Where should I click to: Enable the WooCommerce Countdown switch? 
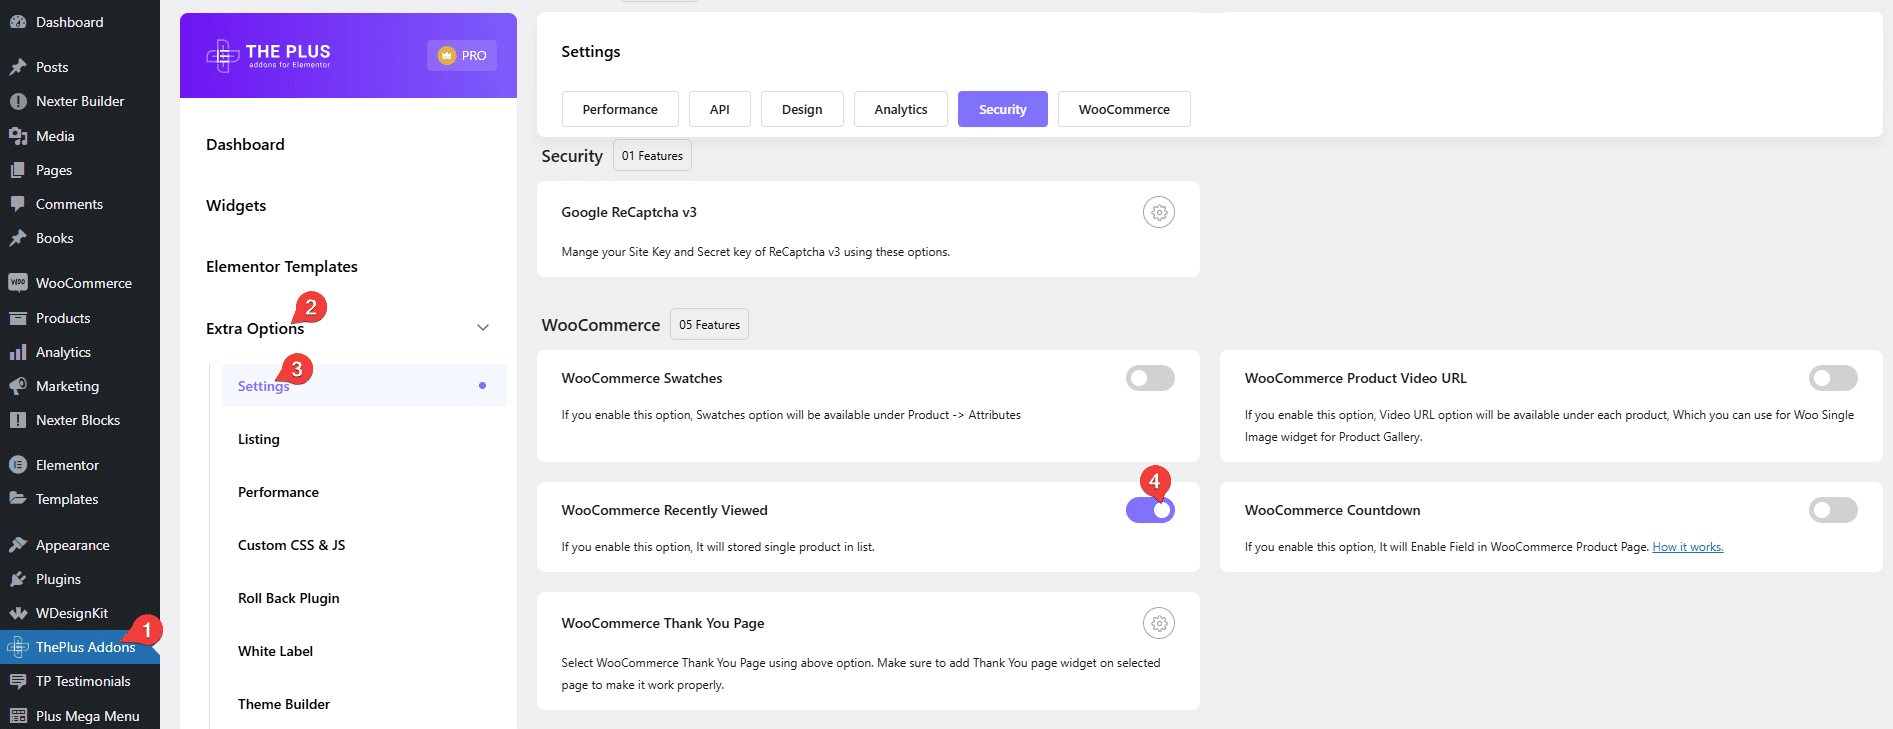[x=1832, y=510]
